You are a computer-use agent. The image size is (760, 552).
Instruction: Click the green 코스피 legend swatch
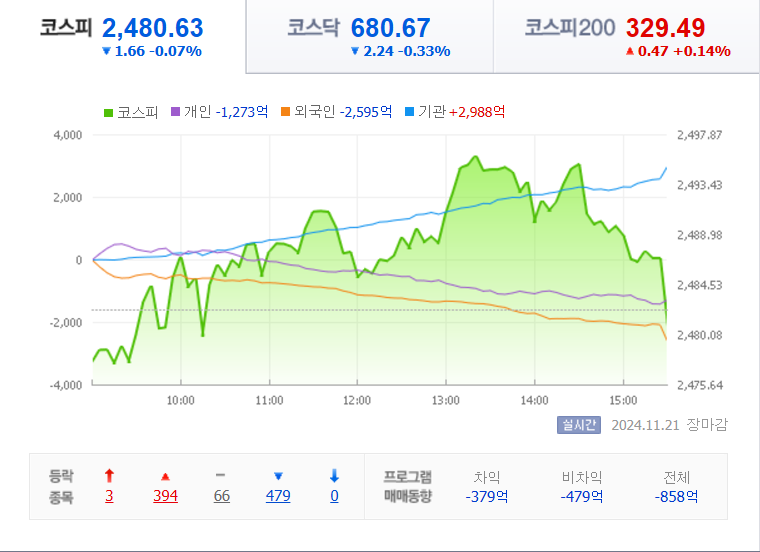(x=109, y=113)
